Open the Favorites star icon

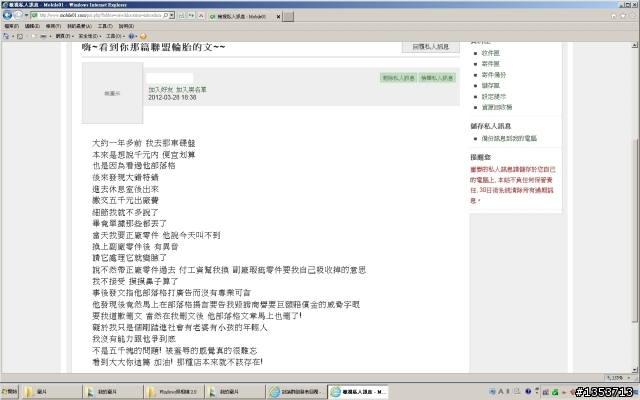[623, 16]
